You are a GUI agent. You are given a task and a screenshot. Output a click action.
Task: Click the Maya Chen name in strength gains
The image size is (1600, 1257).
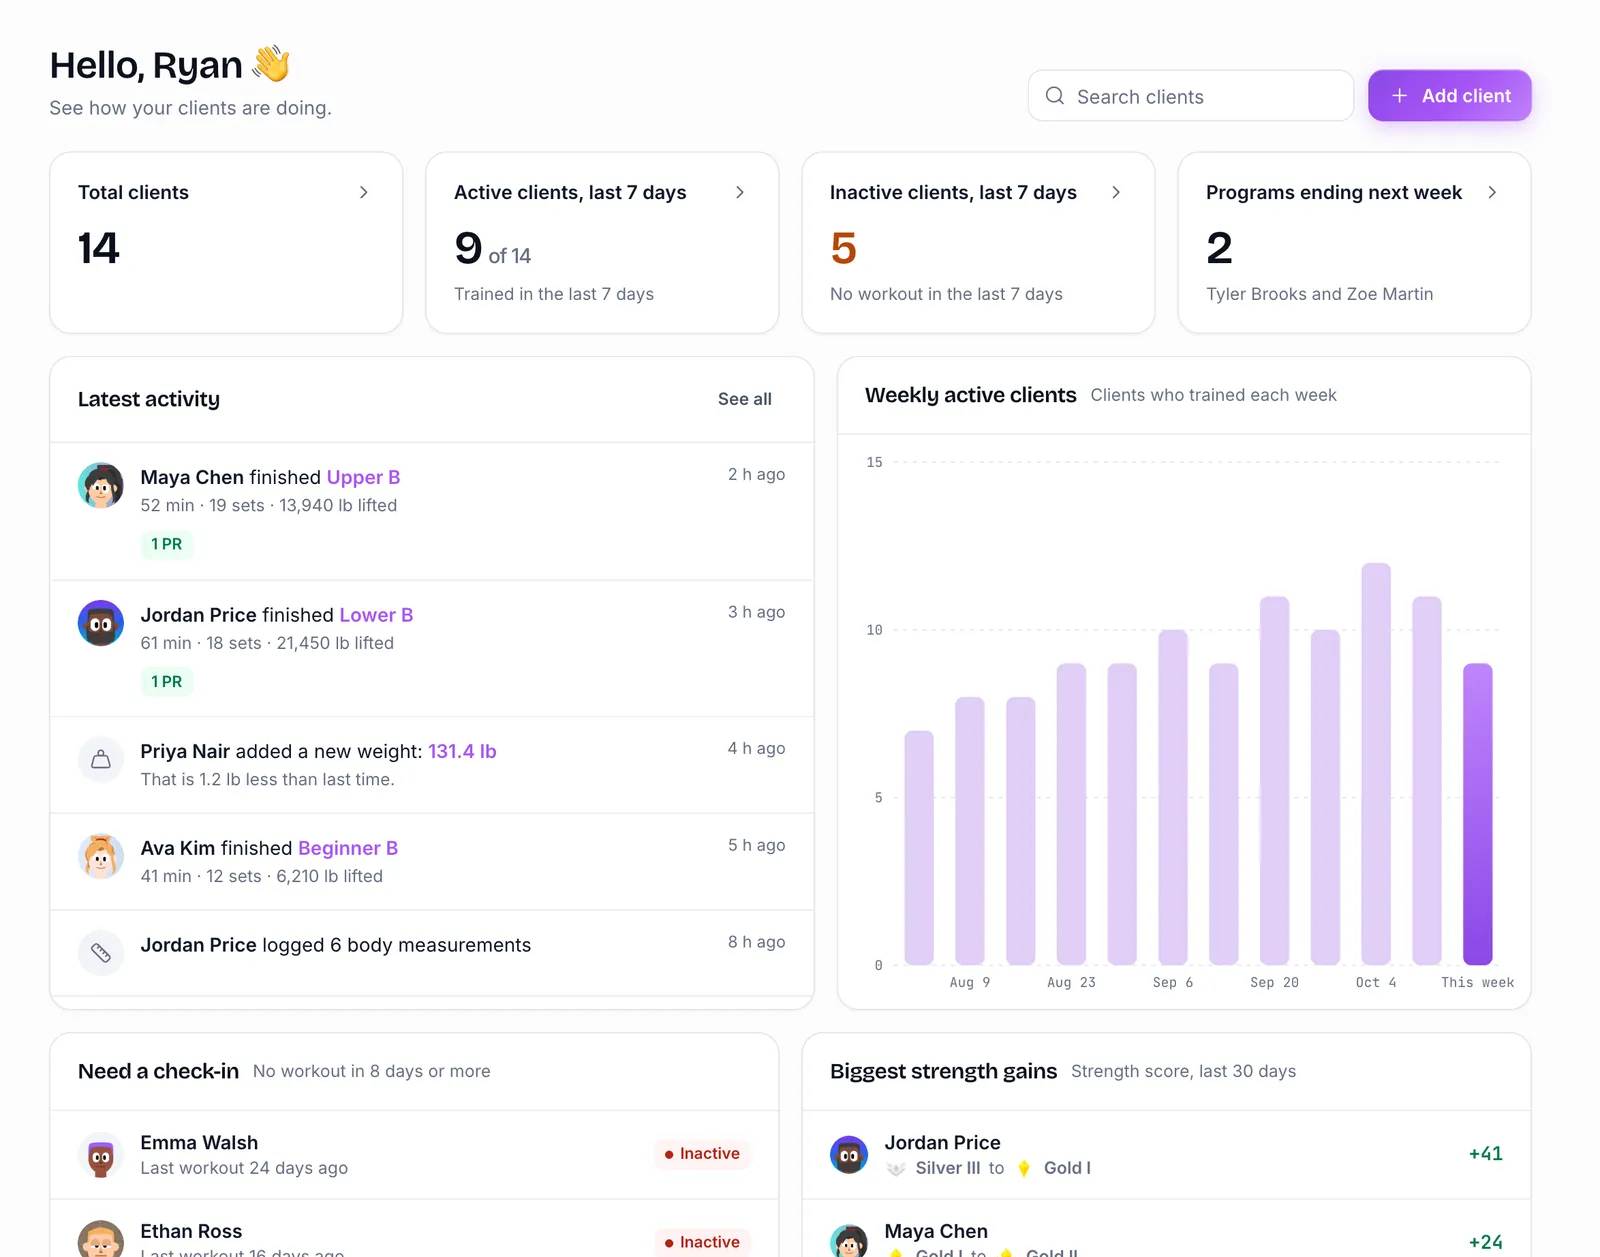tap(936, 1232)
